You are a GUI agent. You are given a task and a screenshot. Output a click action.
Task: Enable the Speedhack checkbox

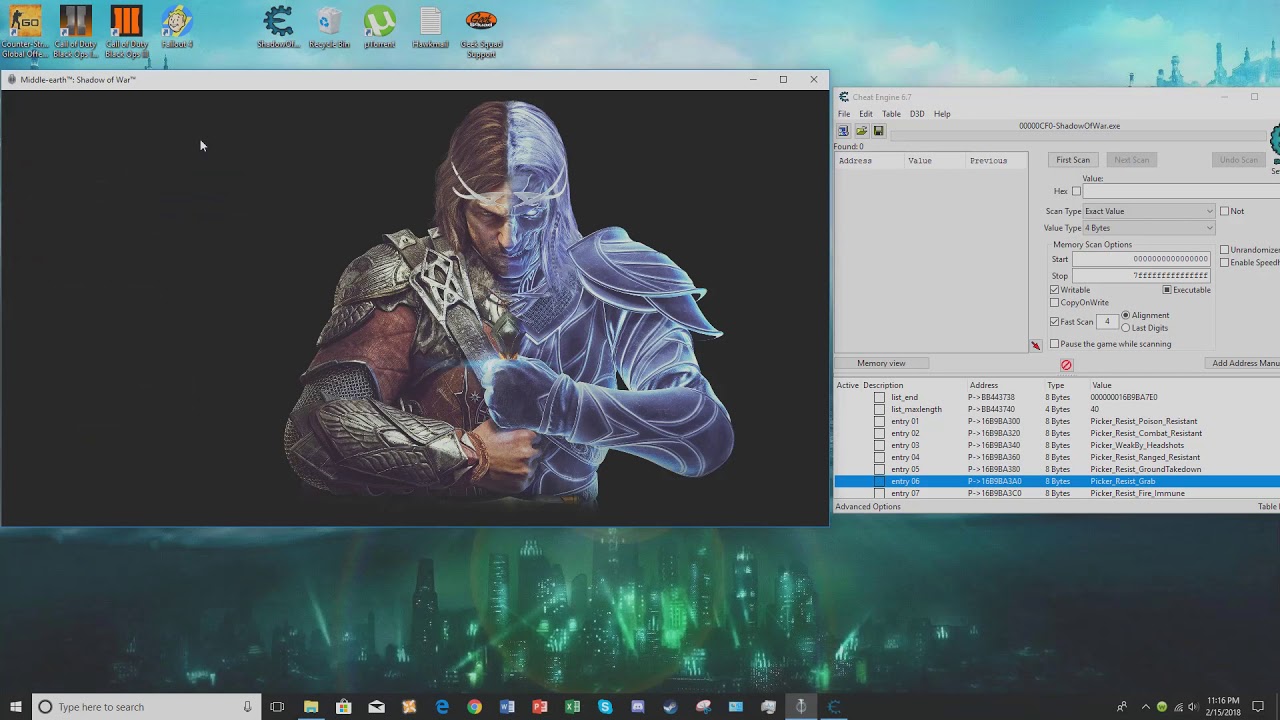point(1224,263)
